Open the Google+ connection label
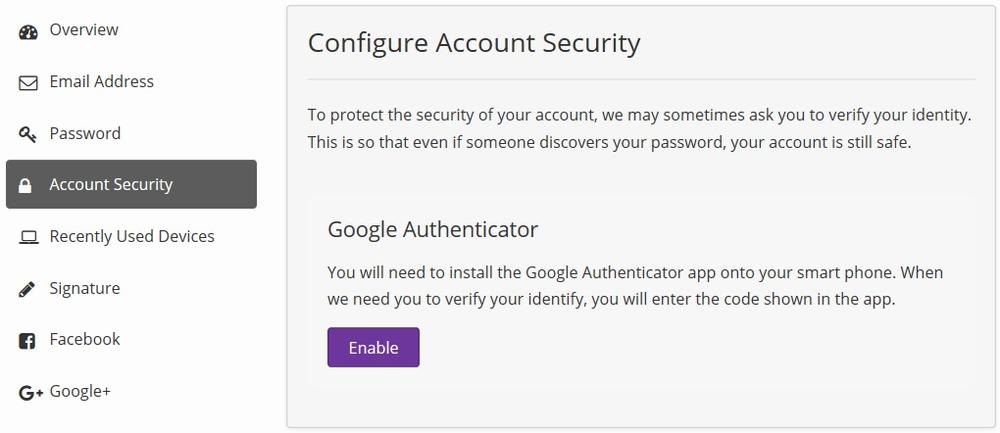This screenshot has width=1000, height=433. pos(80,391)
